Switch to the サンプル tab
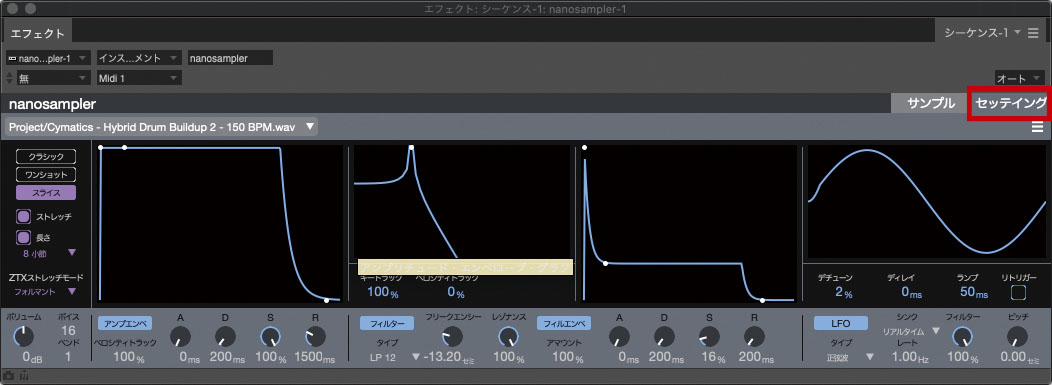1052x385 pixels. coord(931,103)
